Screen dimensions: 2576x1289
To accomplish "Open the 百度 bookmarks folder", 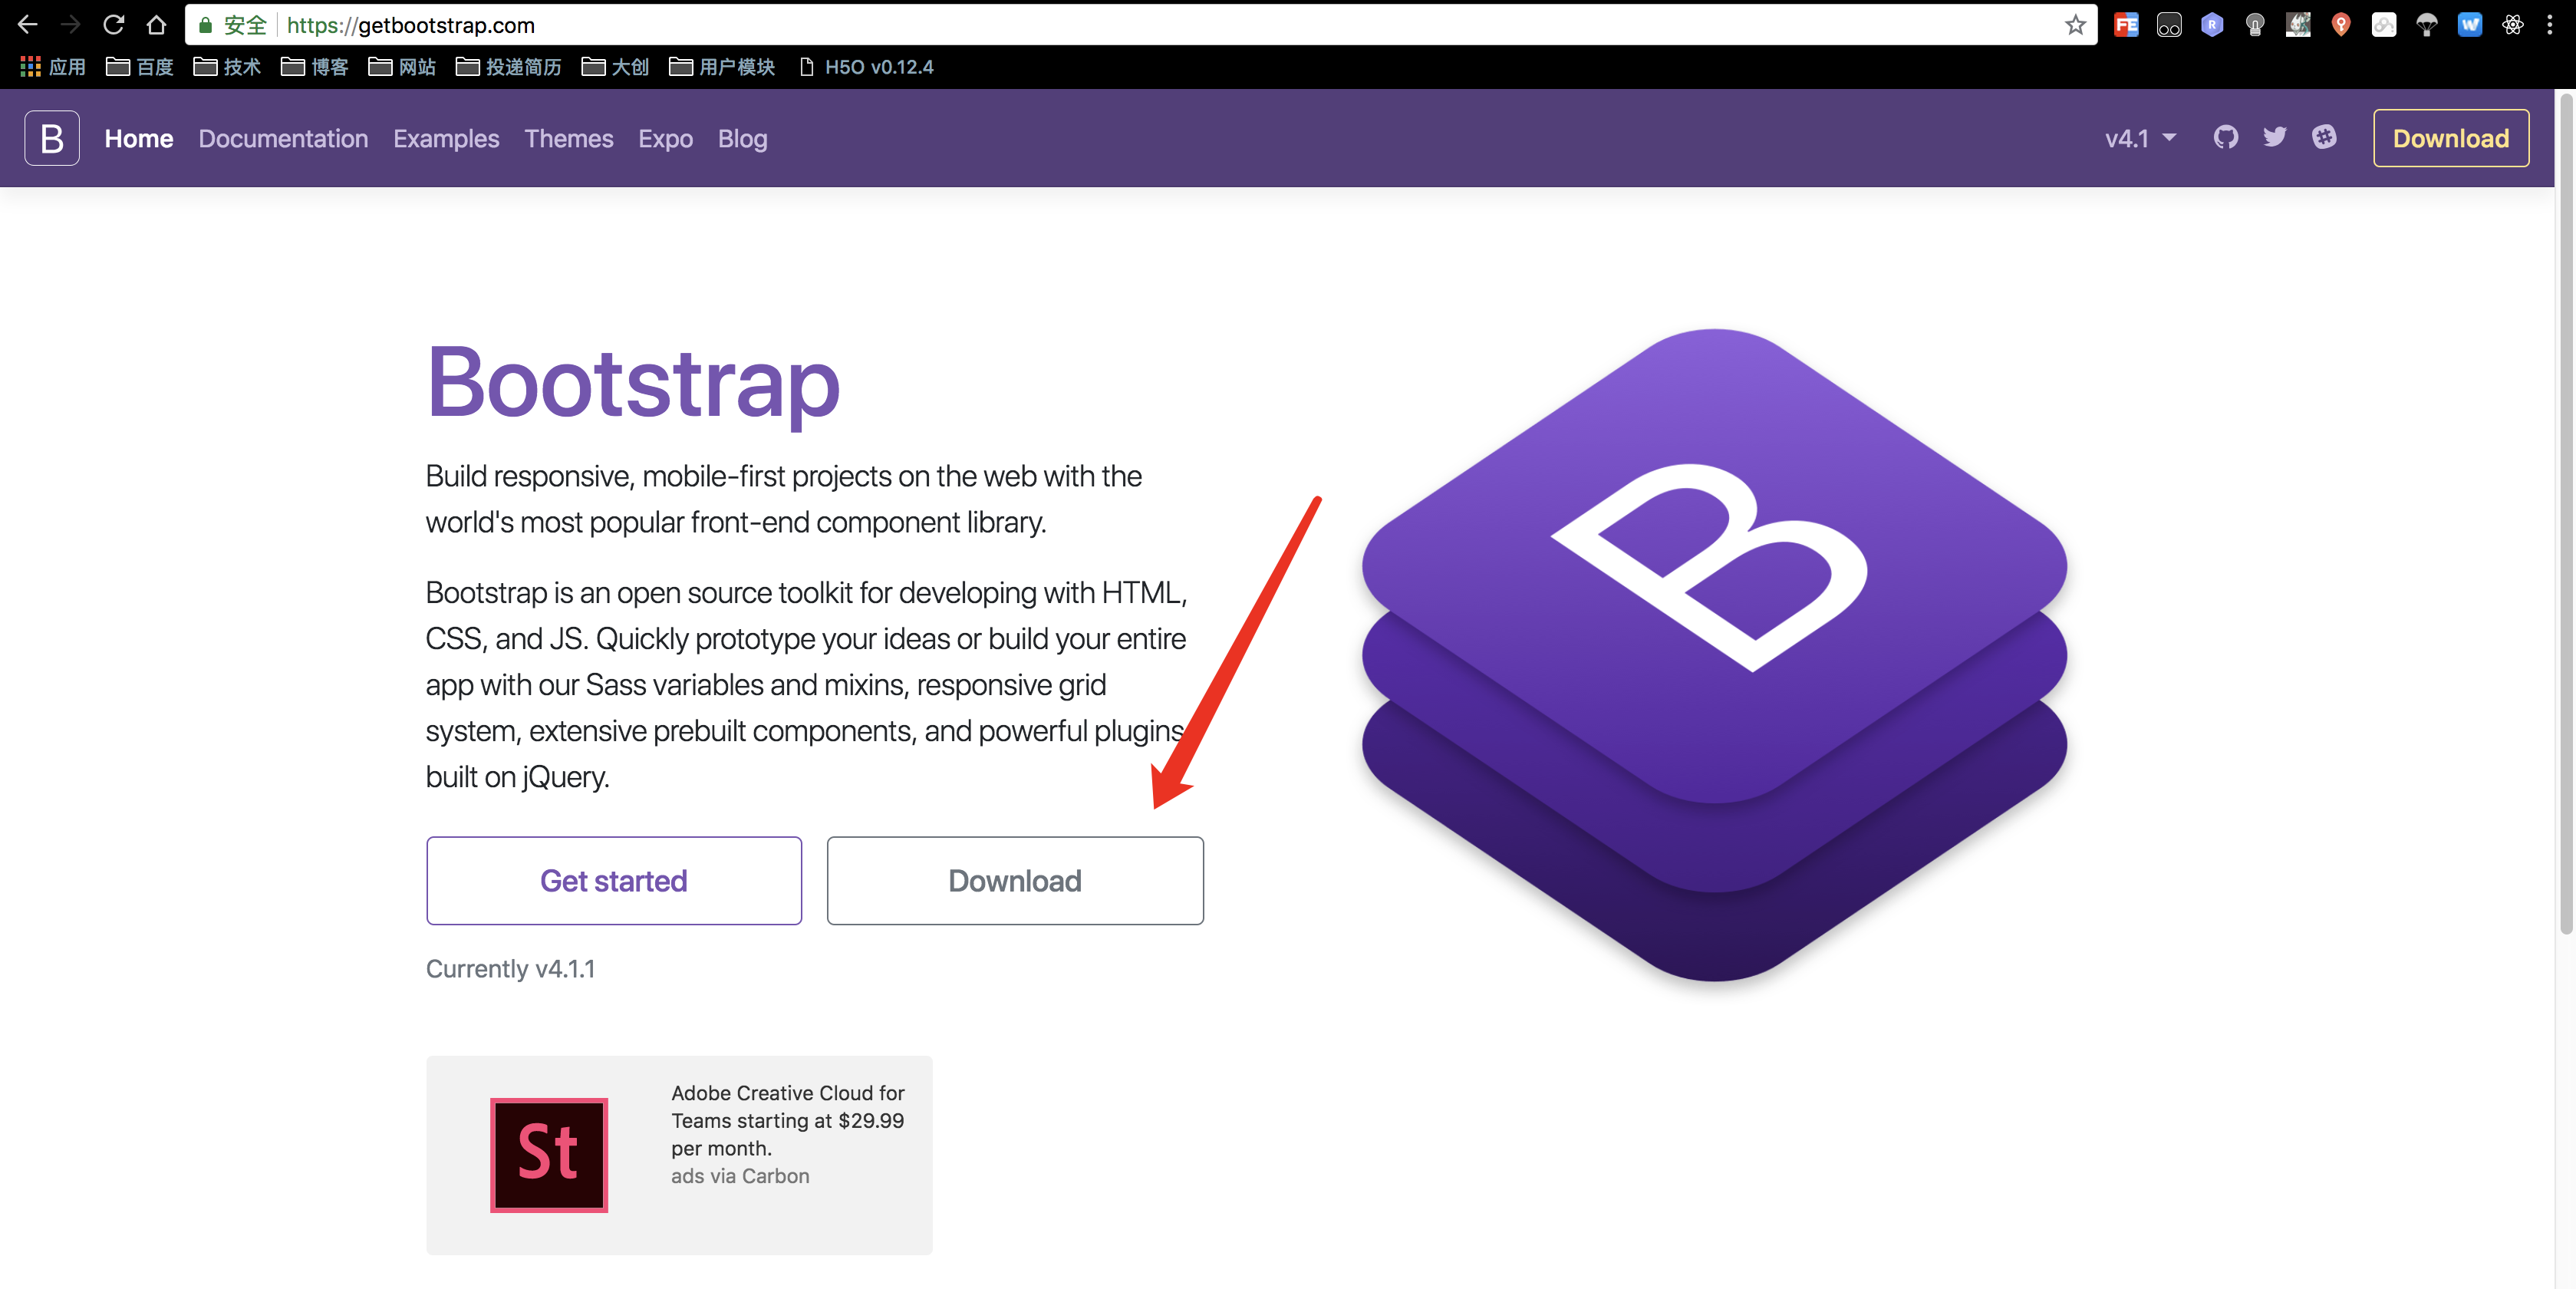I will tap(140, 67).
